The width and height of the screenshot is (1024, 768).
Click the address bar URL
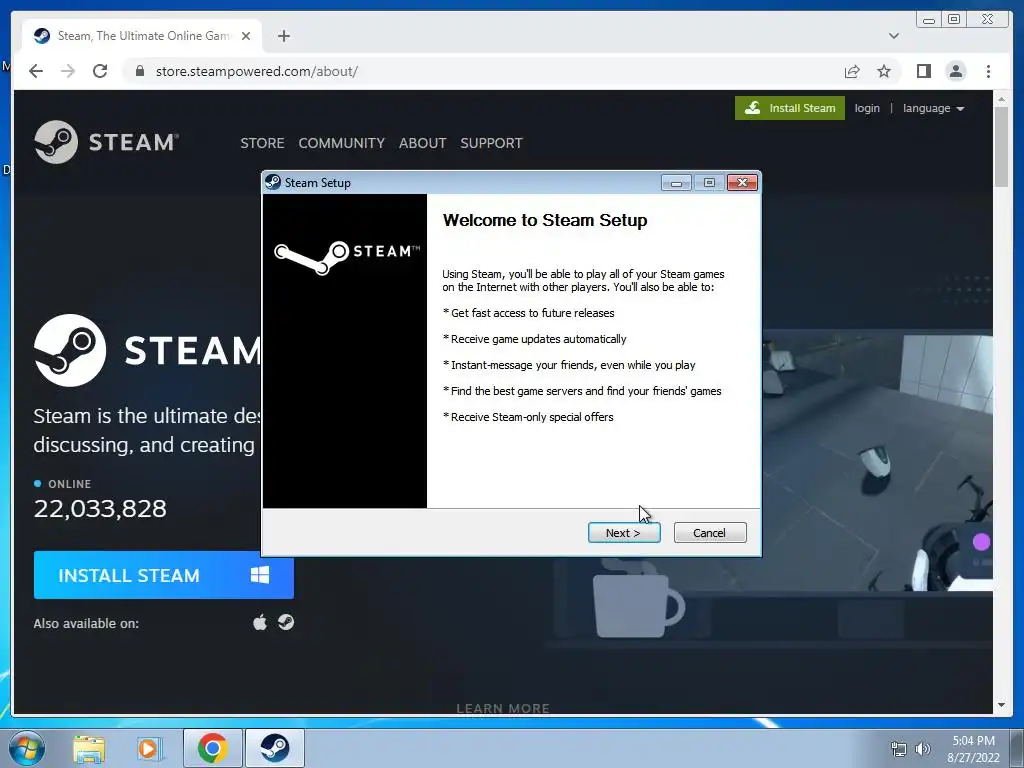tap(257, 71)
